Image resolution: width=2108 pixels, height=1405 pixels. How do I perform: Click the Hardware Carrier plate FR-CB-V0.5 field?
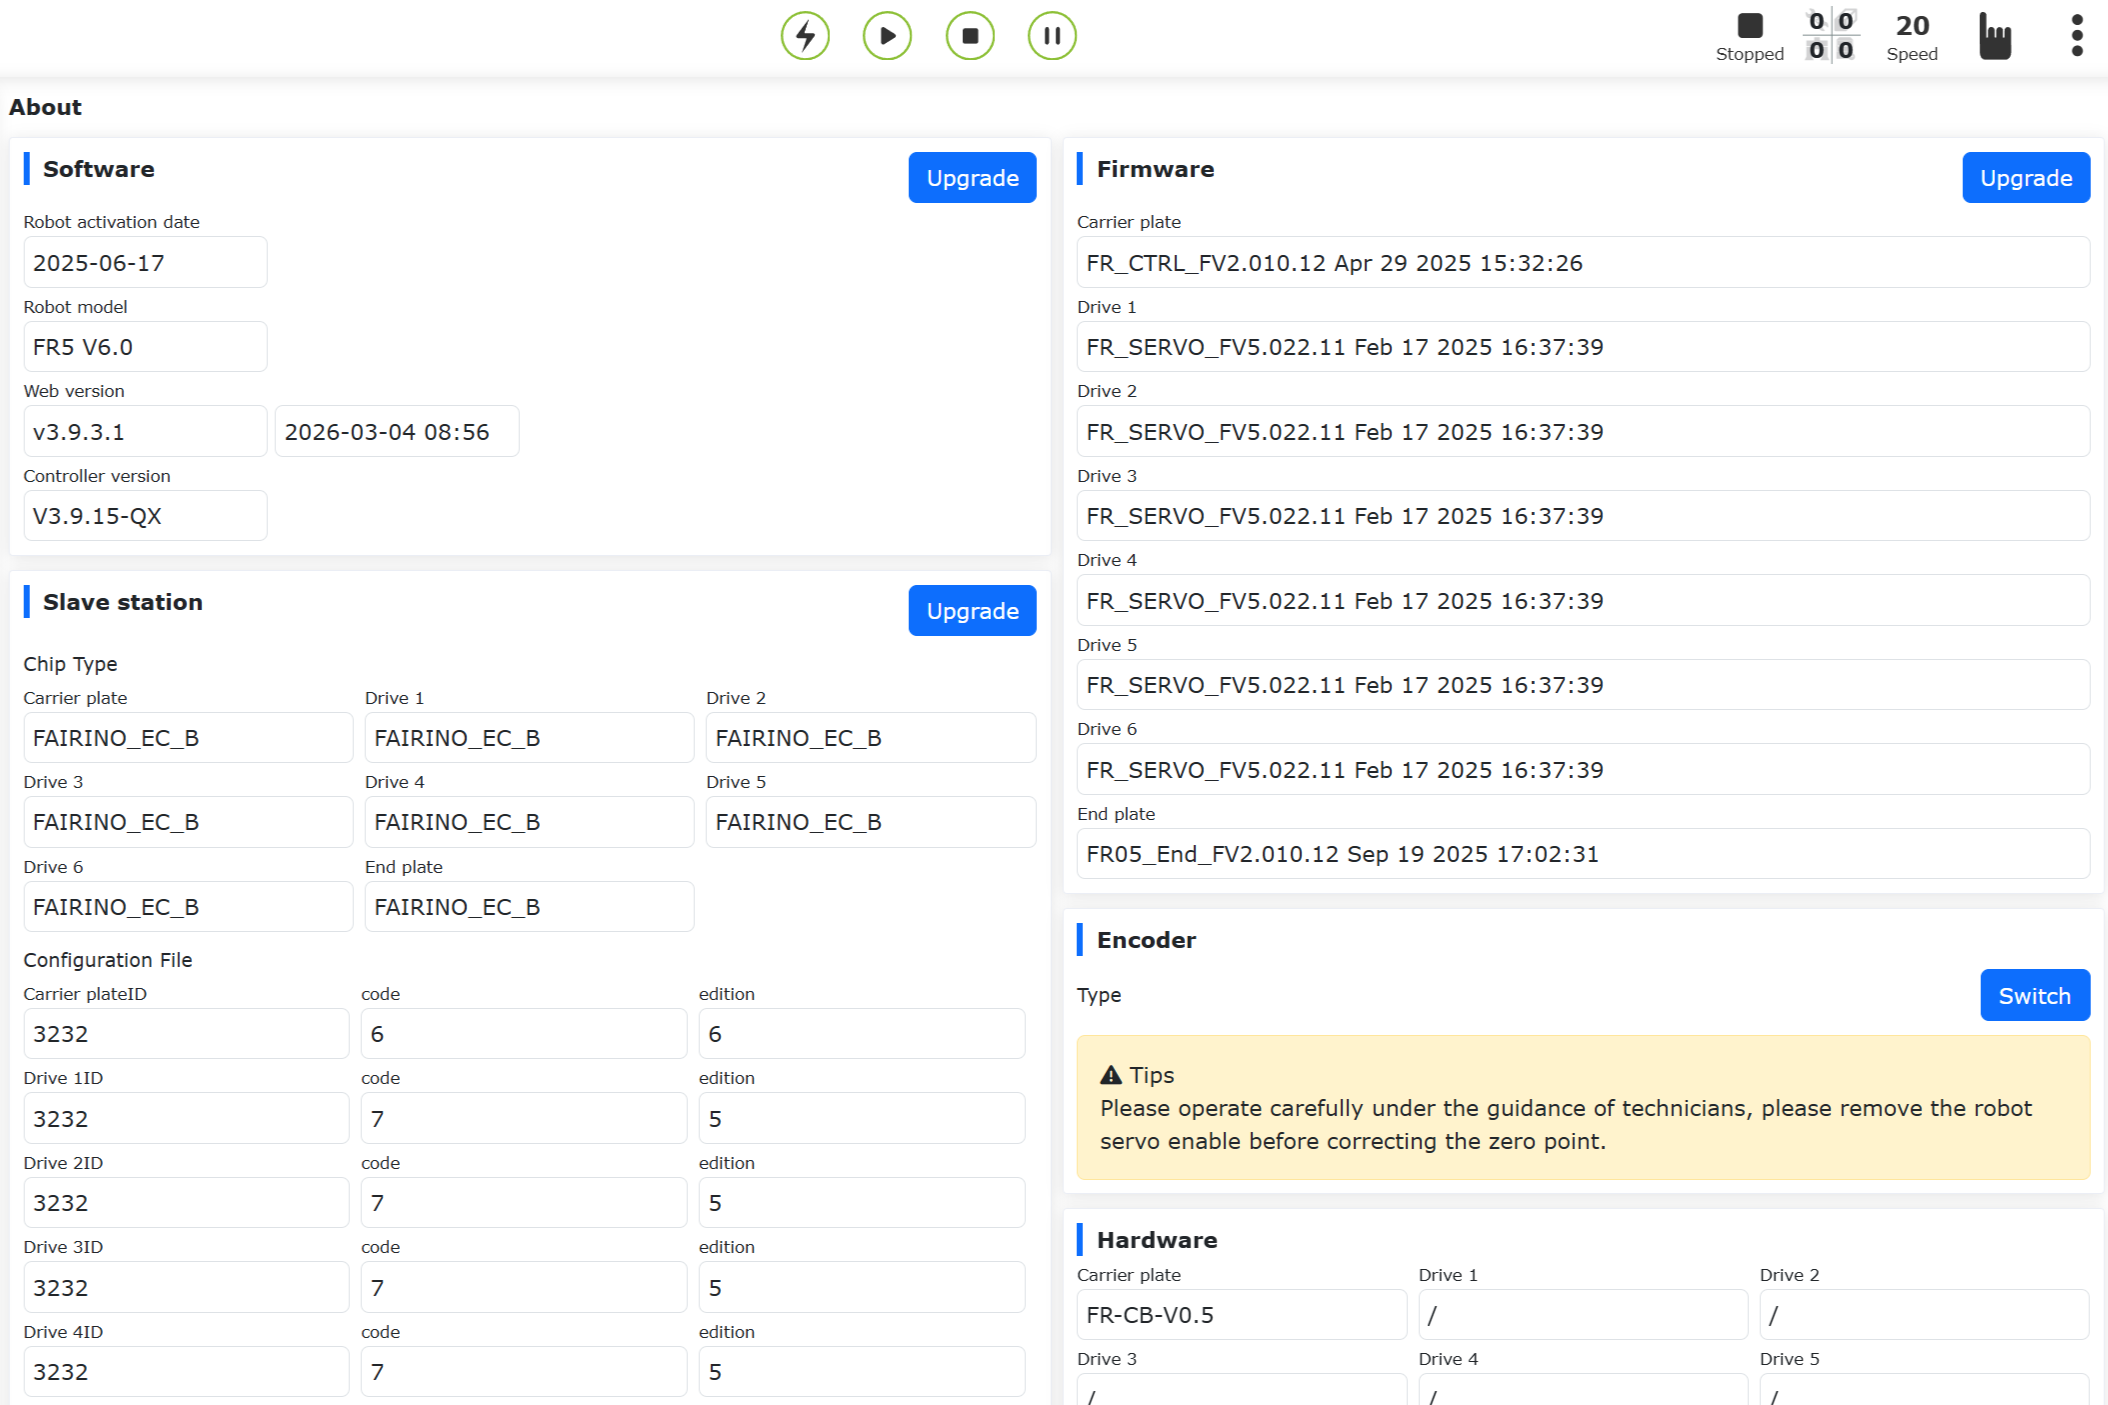point(1241,1315)
